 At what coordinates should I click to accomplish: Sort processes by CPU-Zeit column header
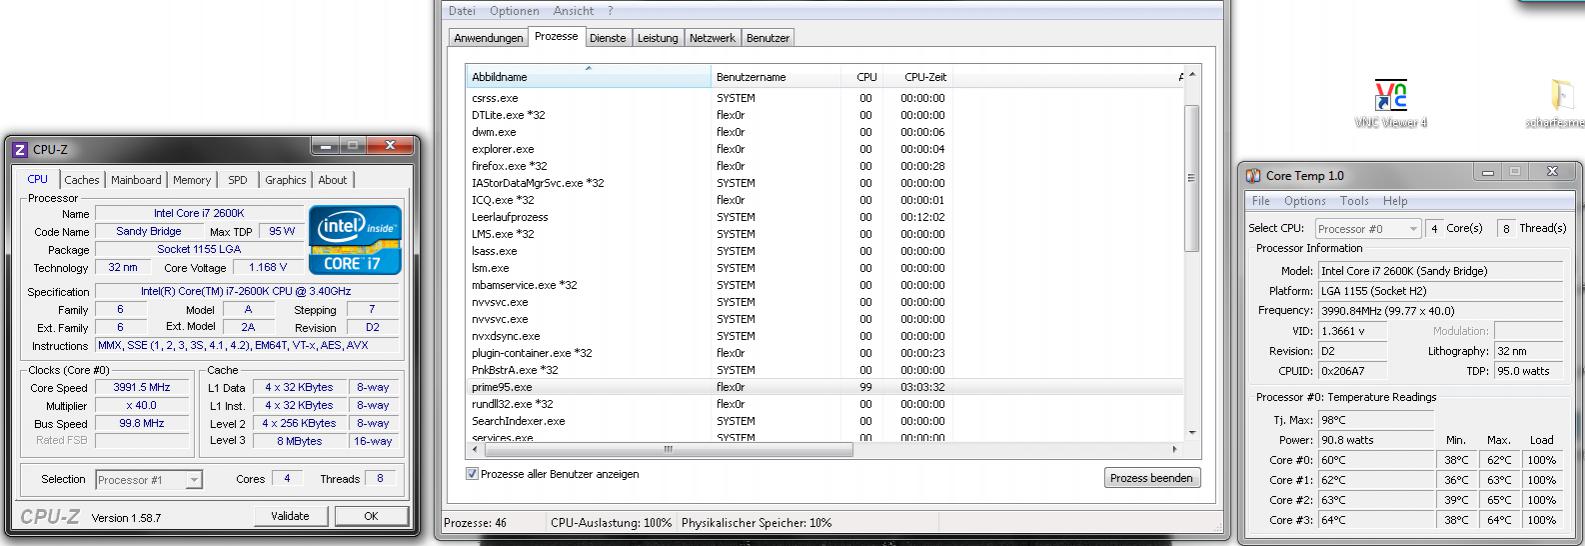[x=916, y=77]
